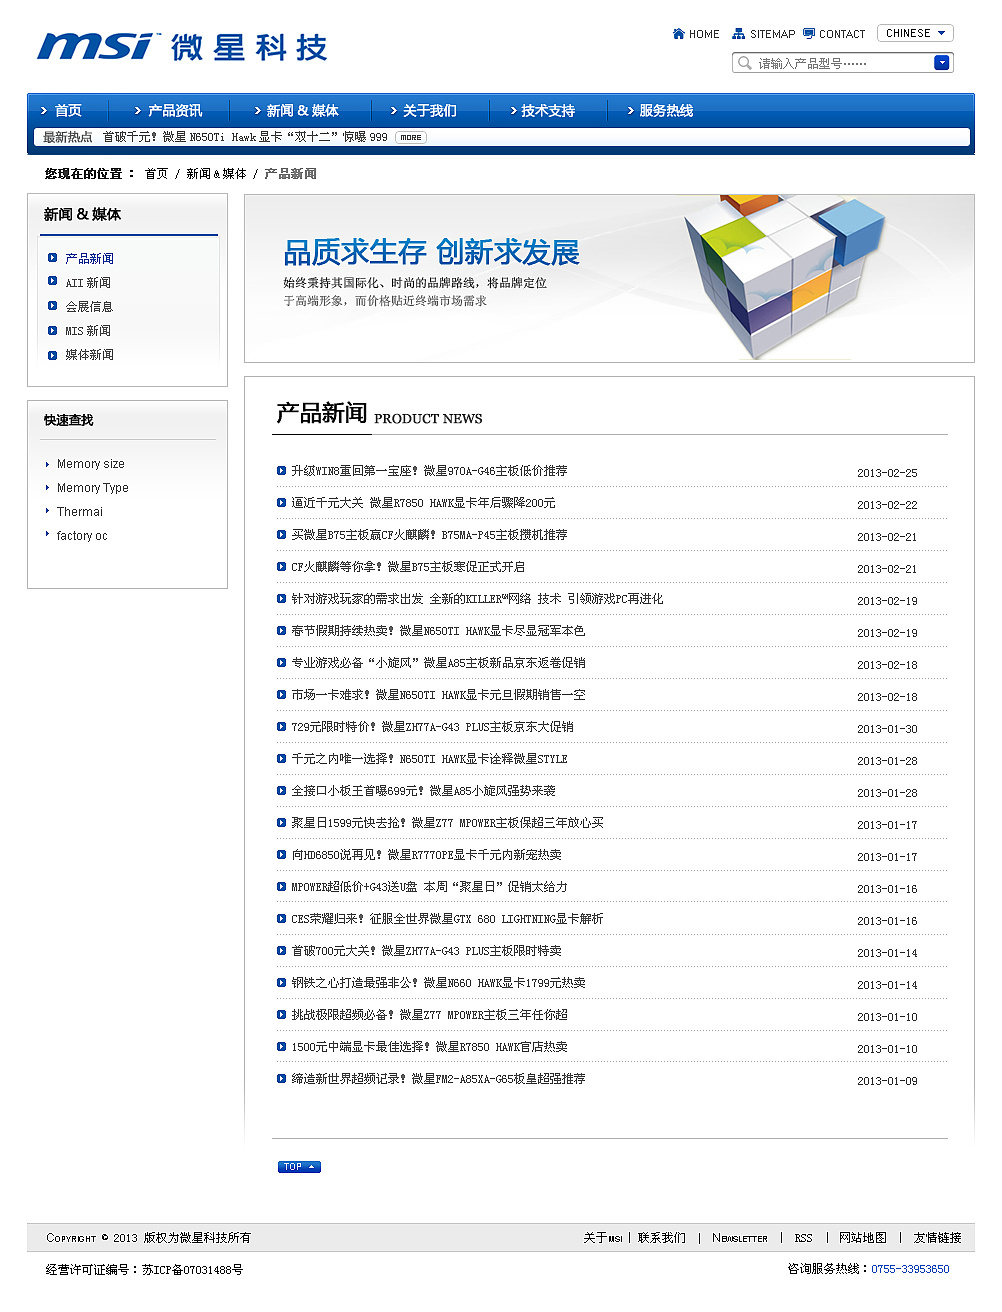Click the HOME house icon in header
Viewport: 1002px width, 1312px height.
(680, 33)
